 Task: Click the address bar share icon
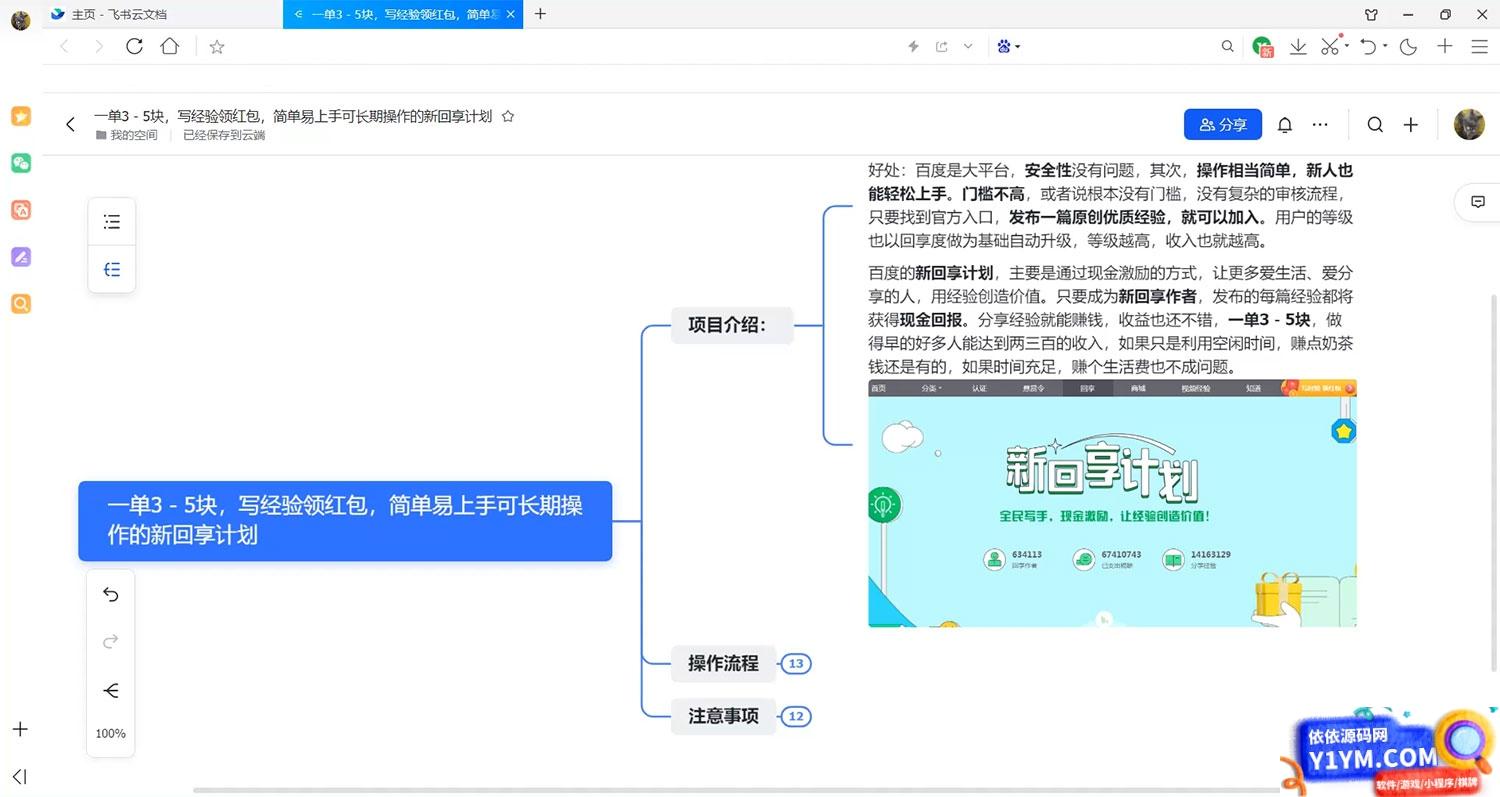click(x=941, y=46)
